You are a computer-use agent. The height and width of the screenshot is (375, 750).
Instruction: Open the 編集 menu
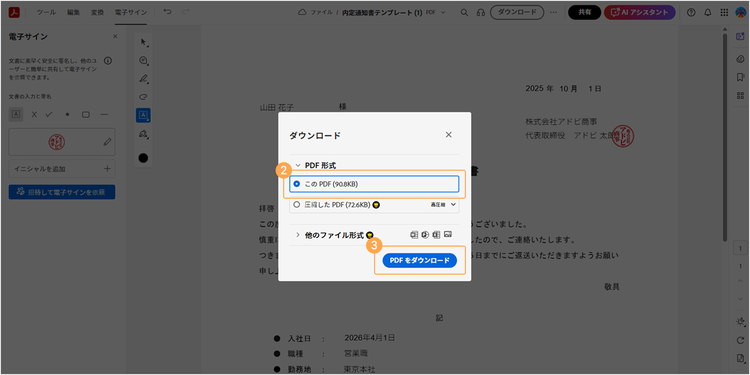[74, 12]
